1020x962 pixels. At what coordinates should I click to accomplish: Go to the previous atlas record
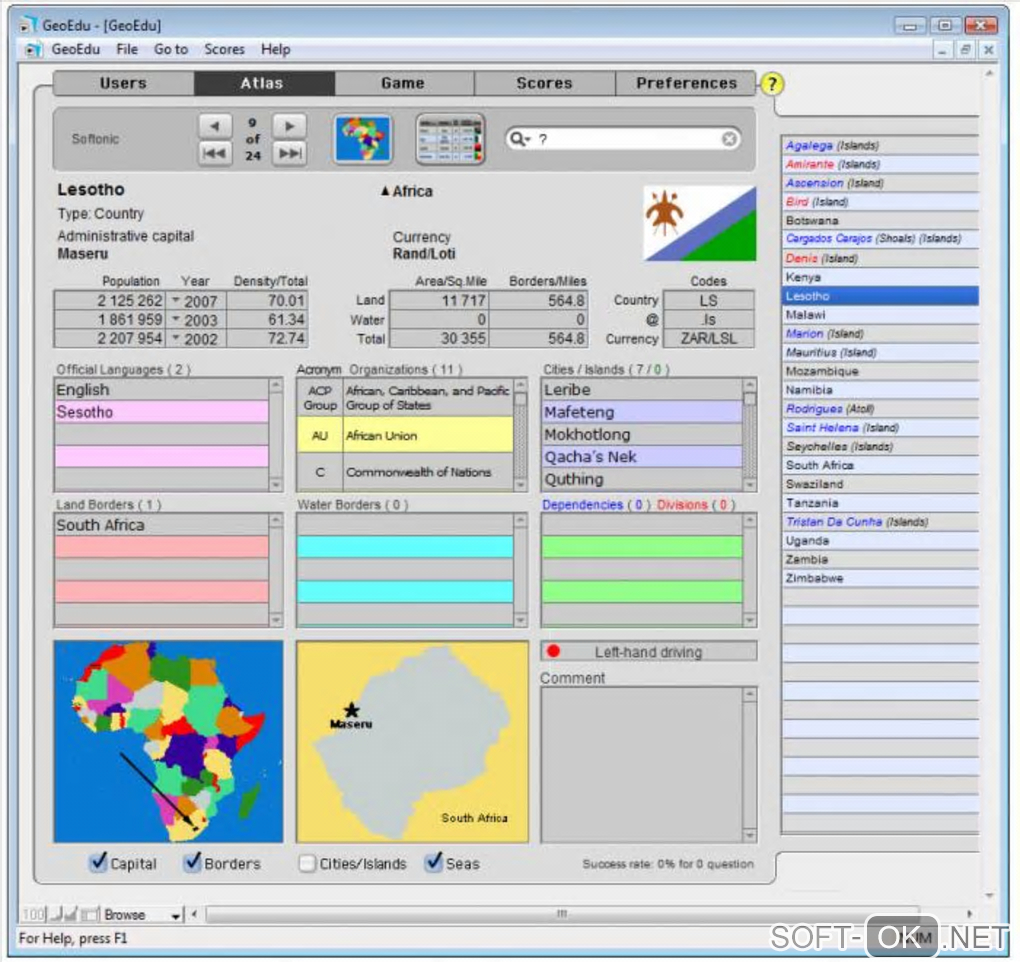click(215, 126)
